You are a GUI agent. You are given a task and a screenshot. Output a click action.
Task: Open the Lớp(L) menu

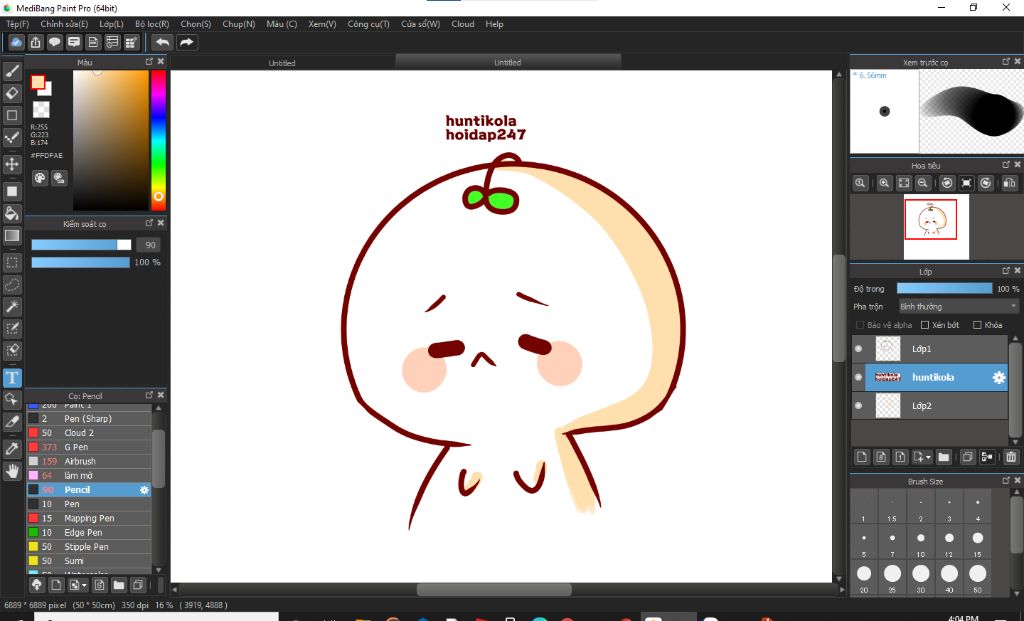coord(111,24)
